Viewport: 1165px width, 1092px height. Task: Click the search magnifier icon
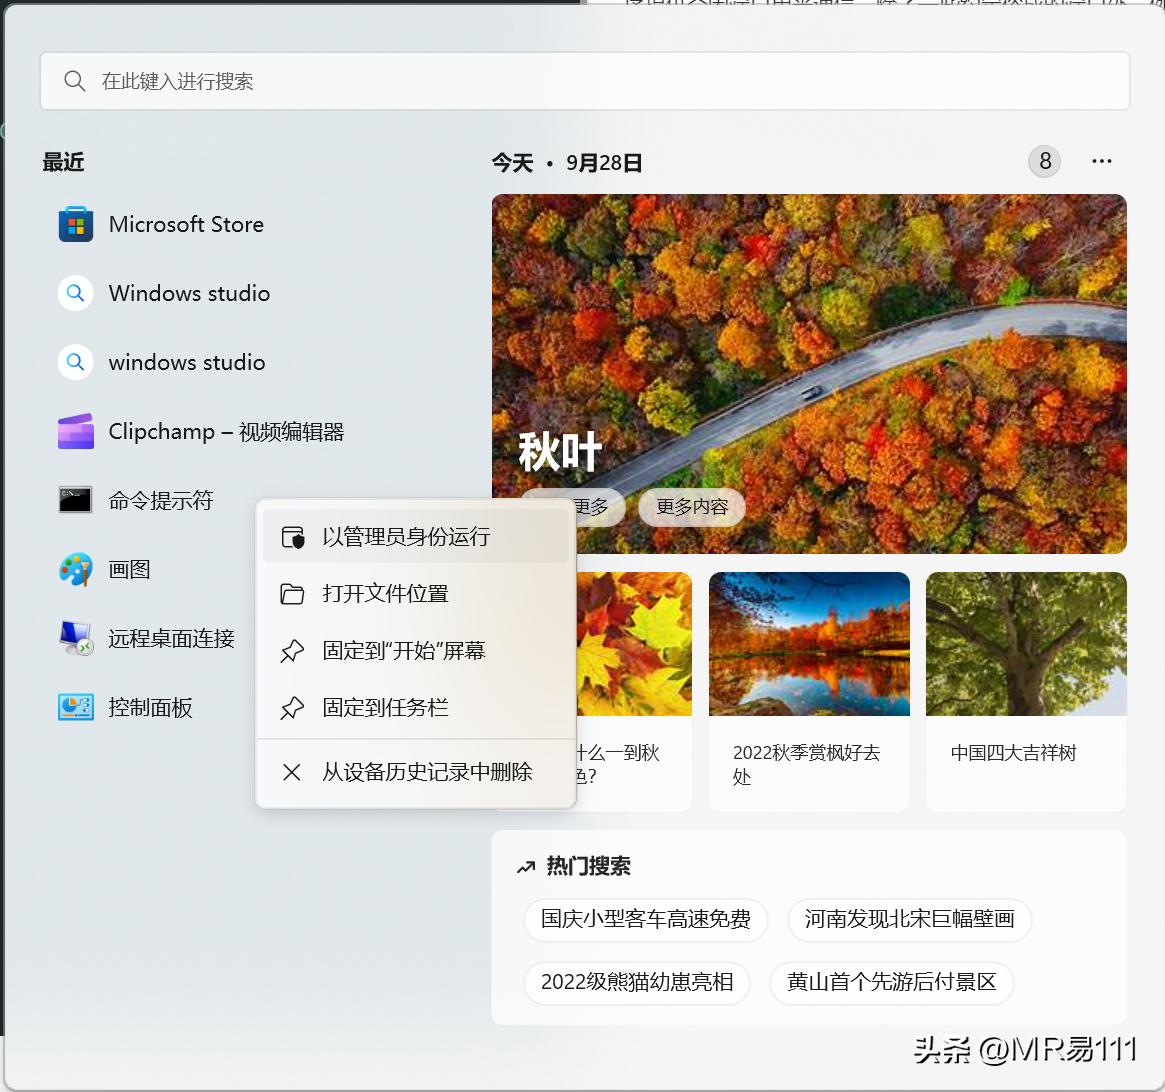(75, 81)
